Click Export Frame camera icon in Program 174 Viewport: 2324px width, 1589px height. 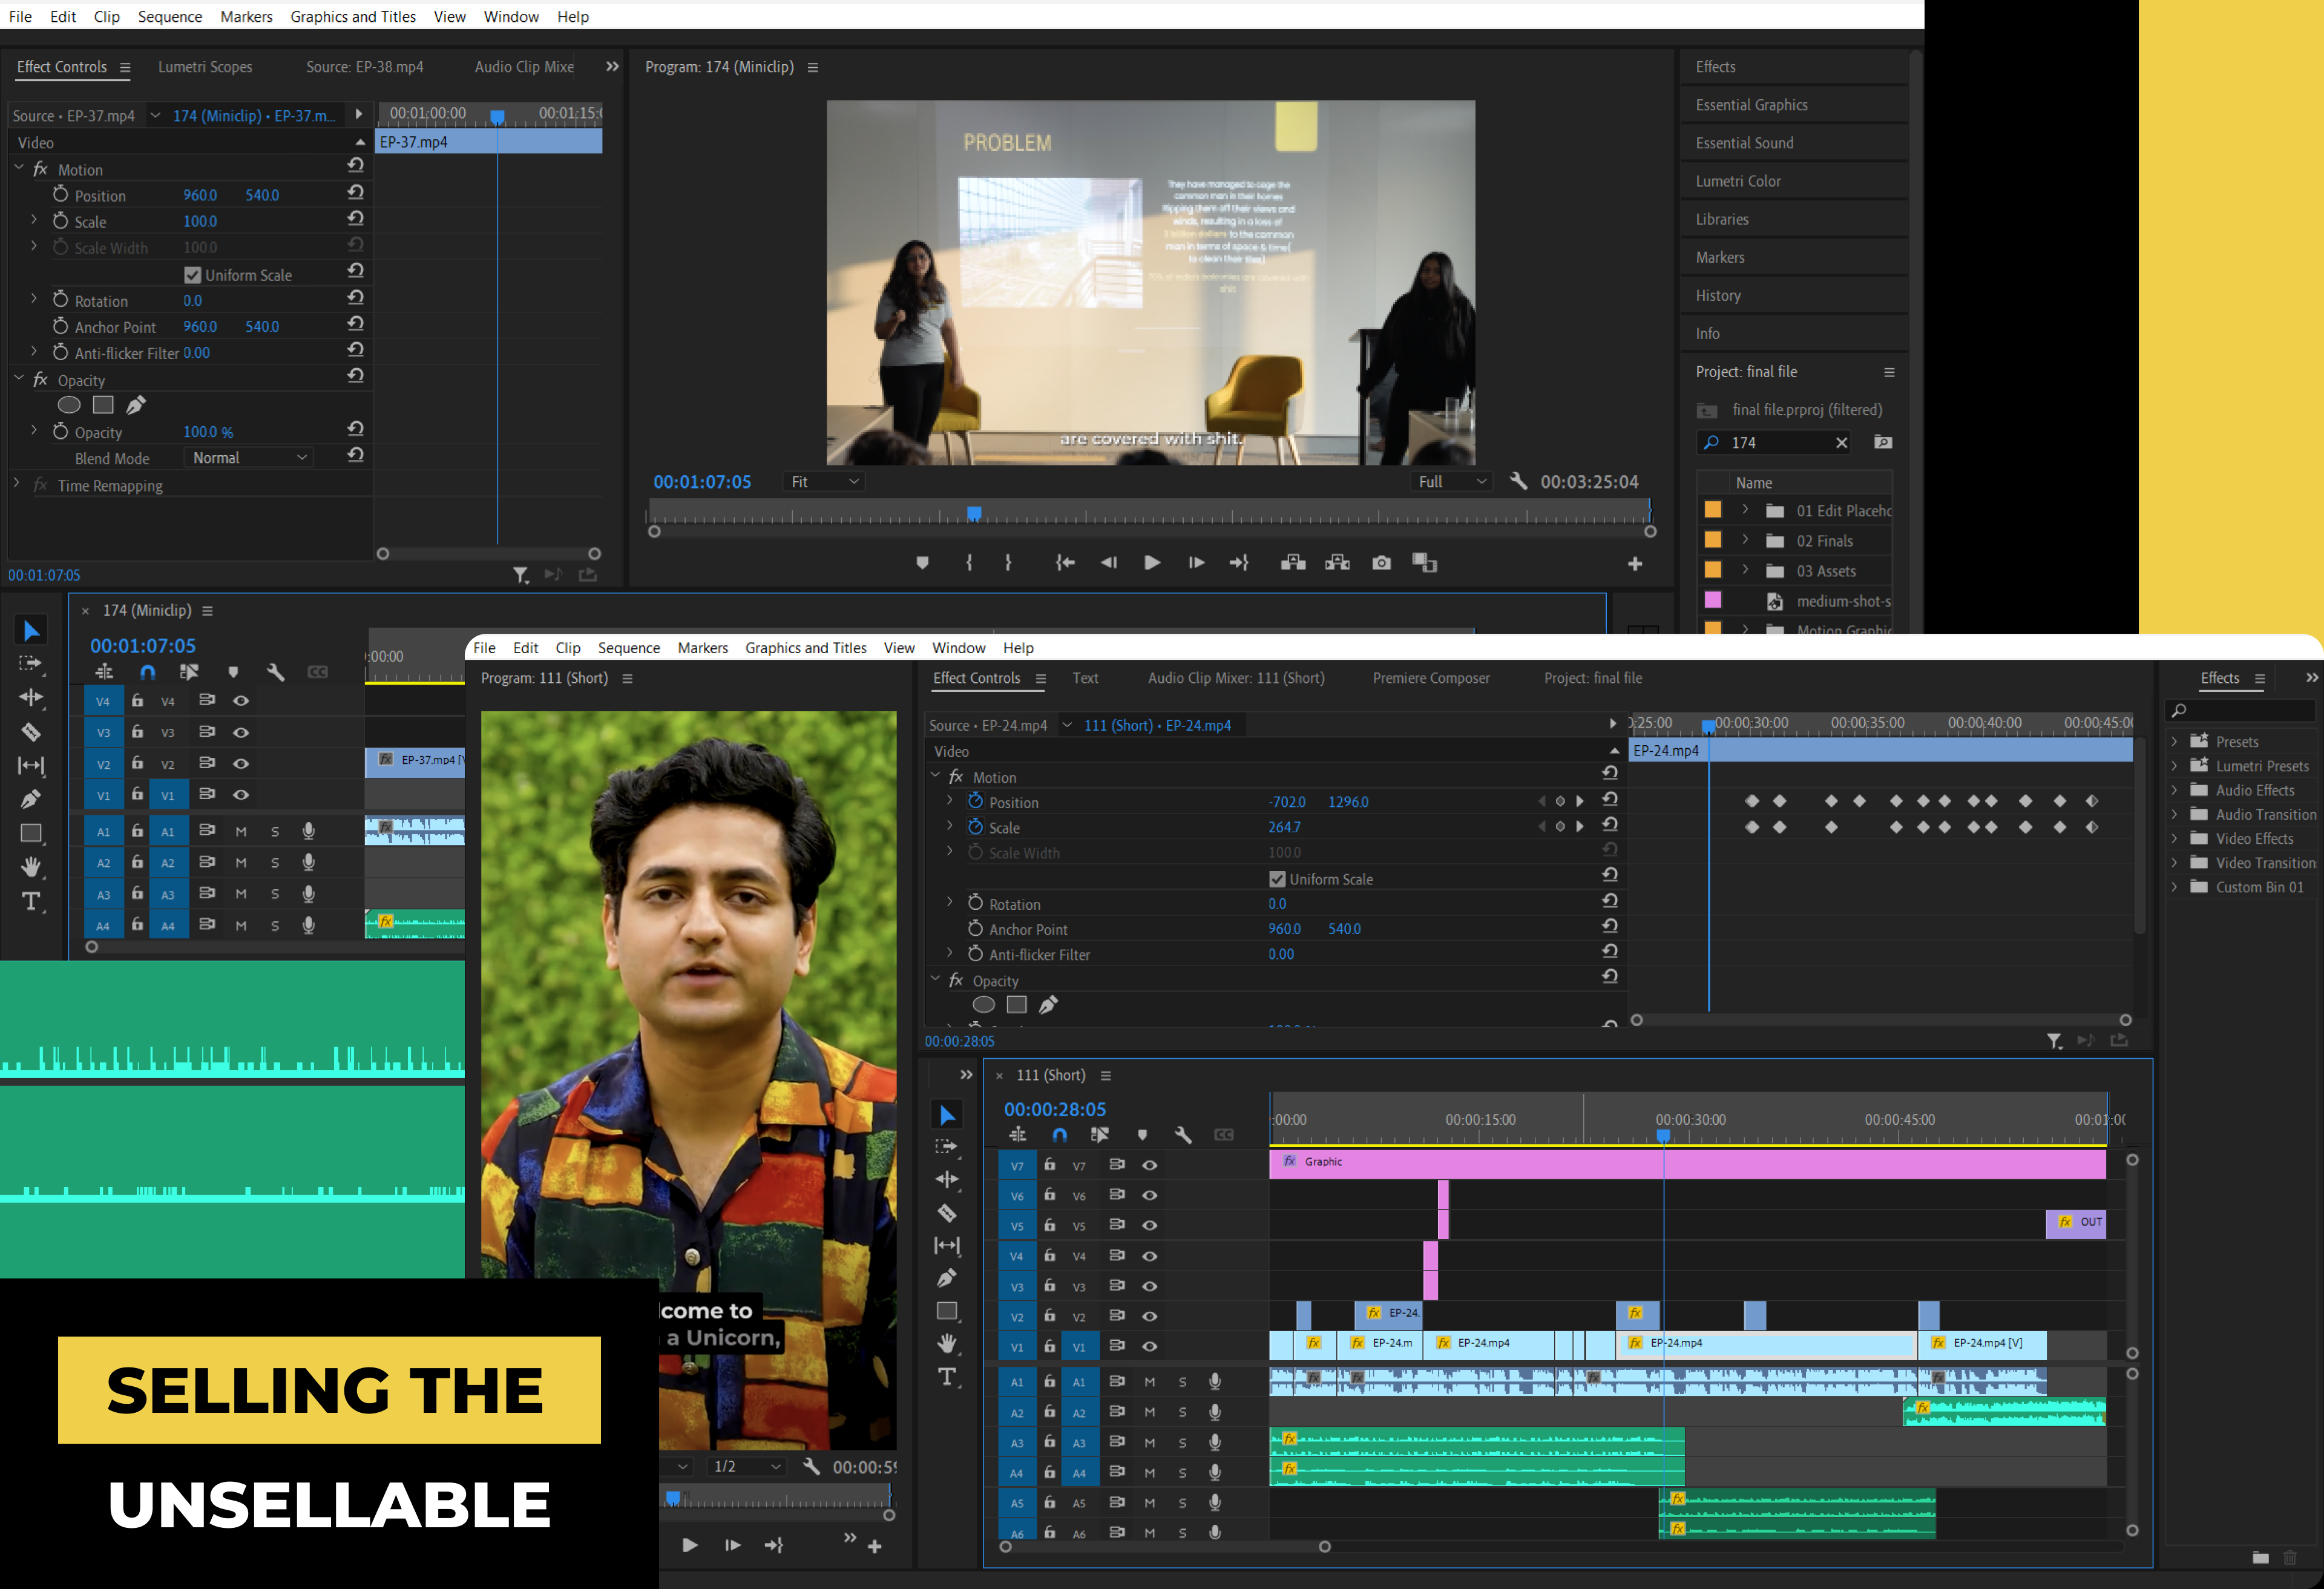click(1381, 563)
